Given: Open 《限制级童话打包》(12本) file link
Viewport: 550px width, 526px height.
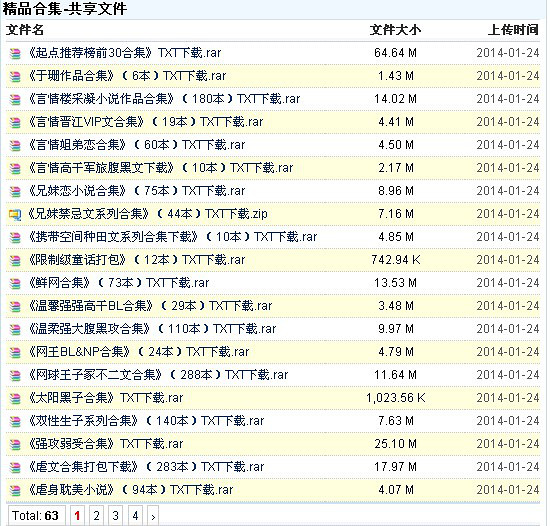Looking at the screenshot, I should [137, 260].
